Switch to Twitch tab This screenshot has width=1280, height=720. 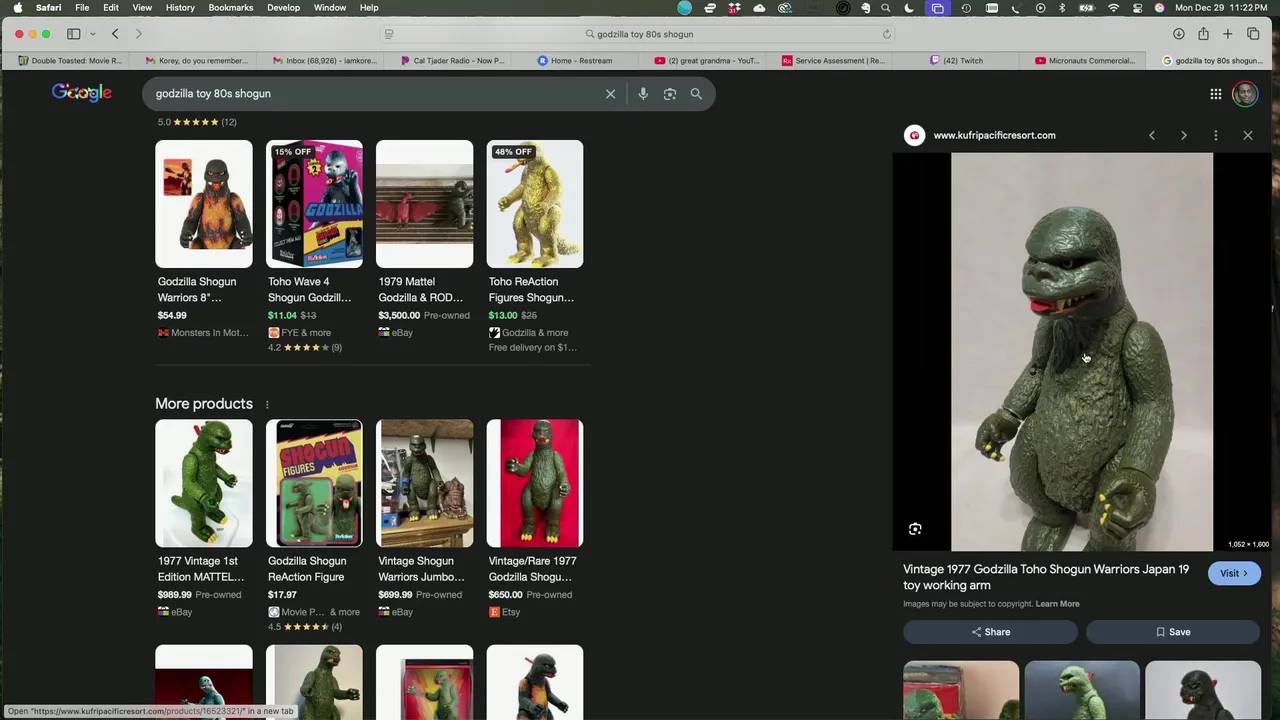click(957, 60)
